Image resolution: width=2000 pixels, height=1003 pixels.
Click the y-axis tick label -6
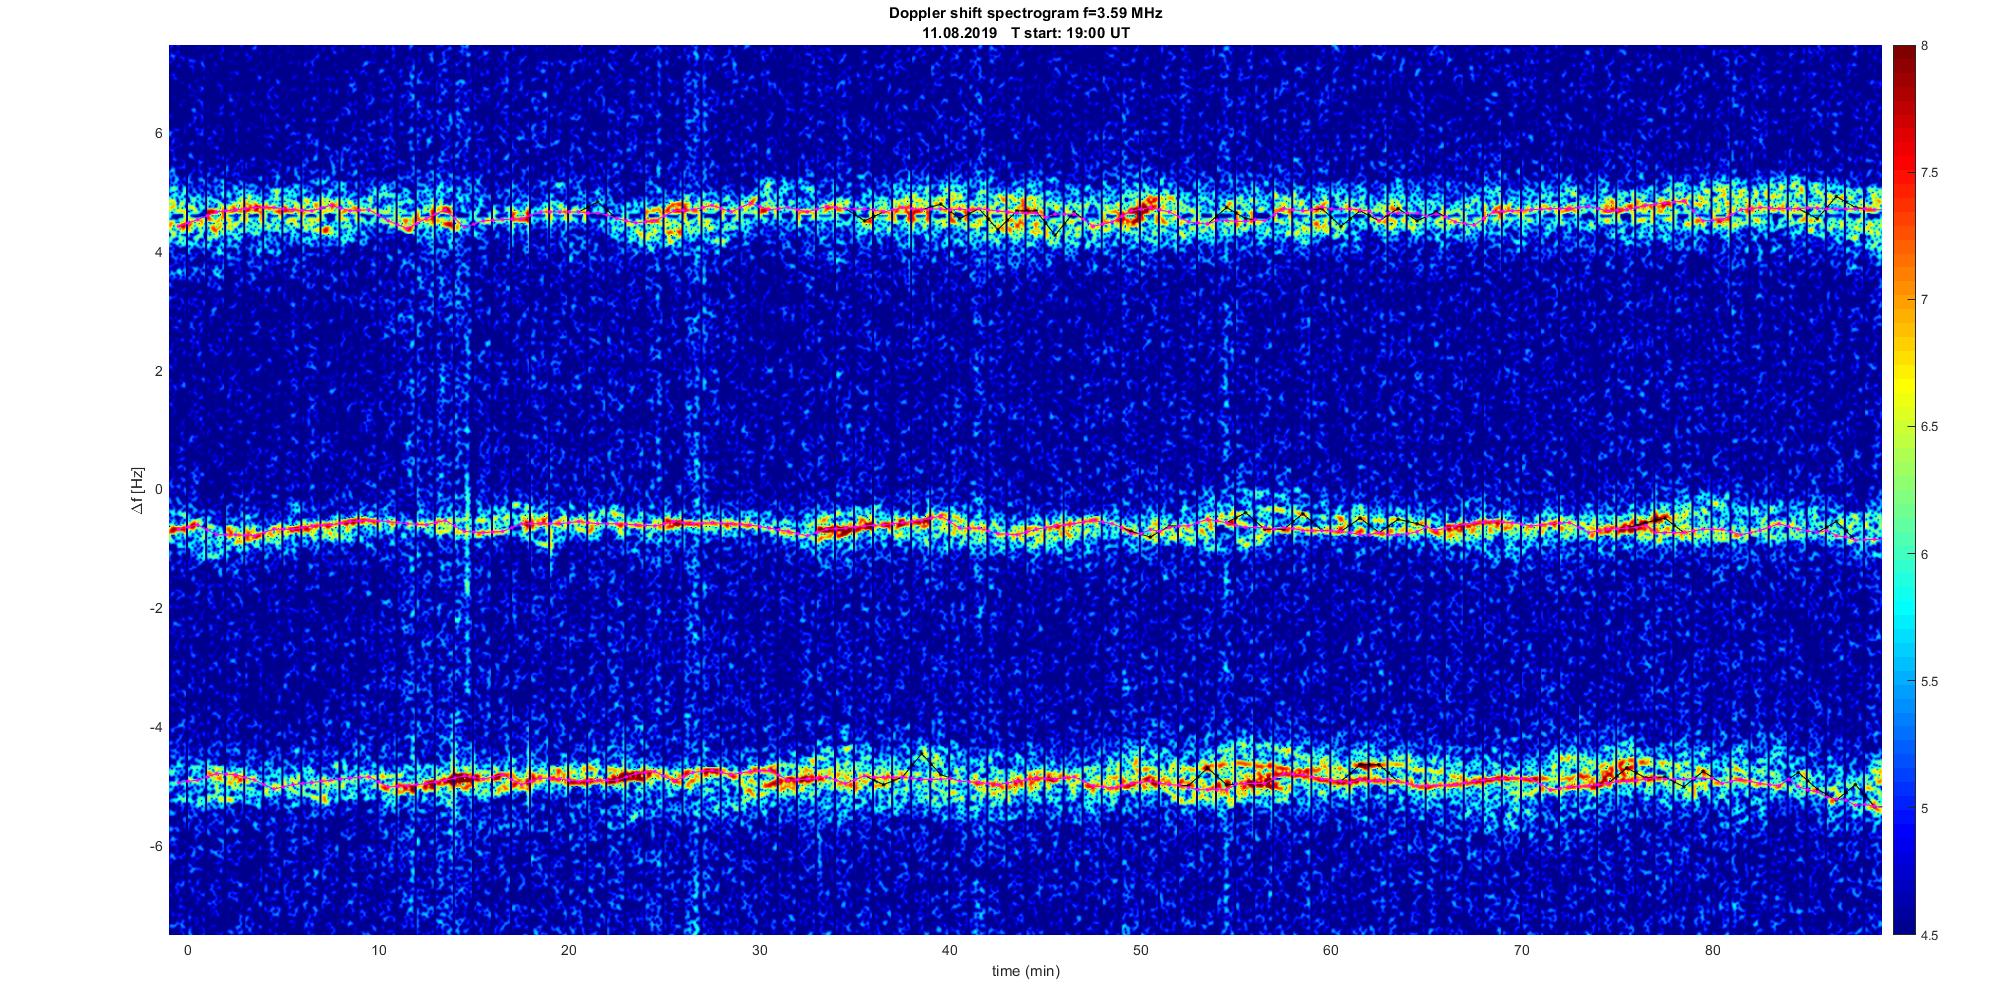pos(156,846)
